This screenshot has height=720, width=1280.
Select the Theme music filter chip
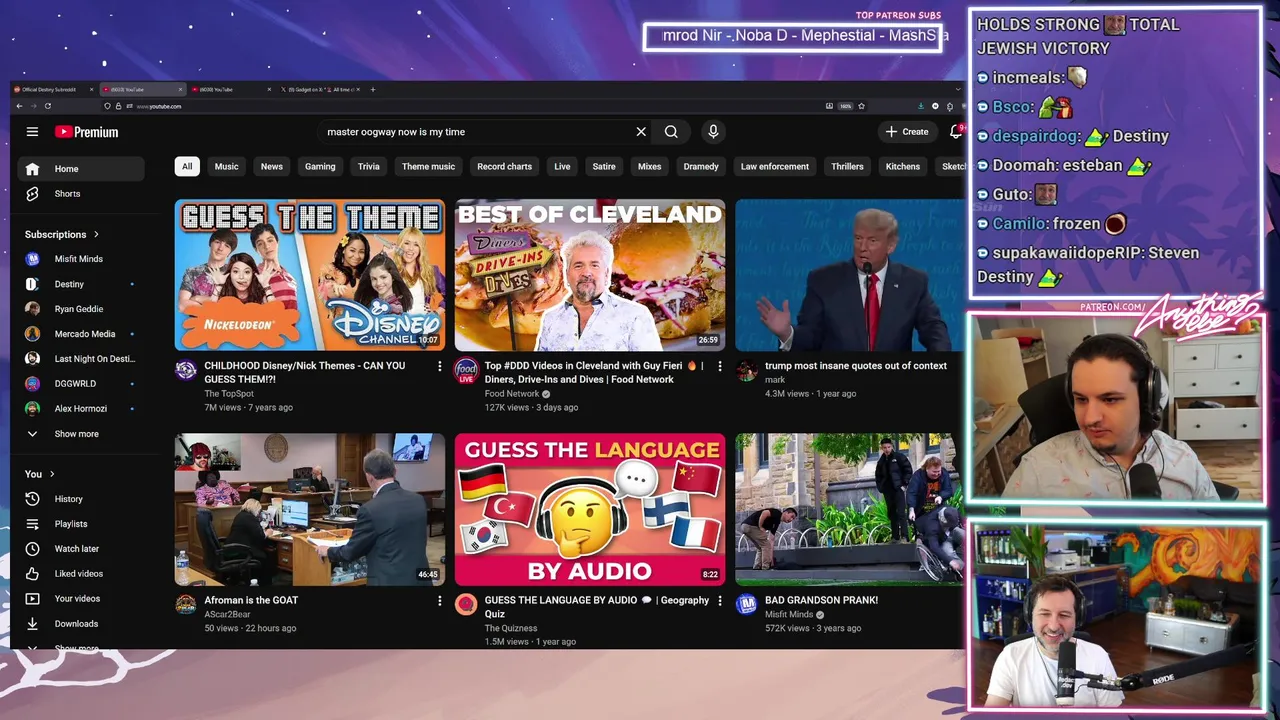click(428, 167)
